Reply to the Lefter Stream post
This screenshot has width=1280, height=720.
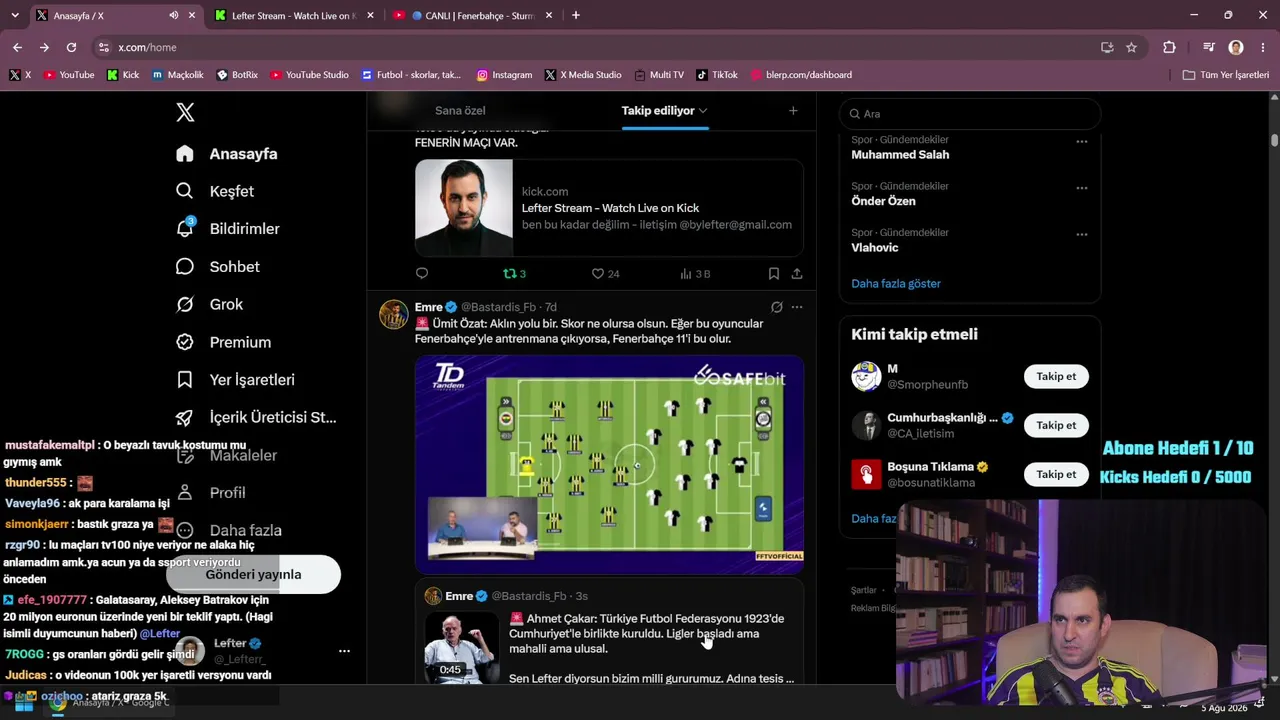click(422, 274)
